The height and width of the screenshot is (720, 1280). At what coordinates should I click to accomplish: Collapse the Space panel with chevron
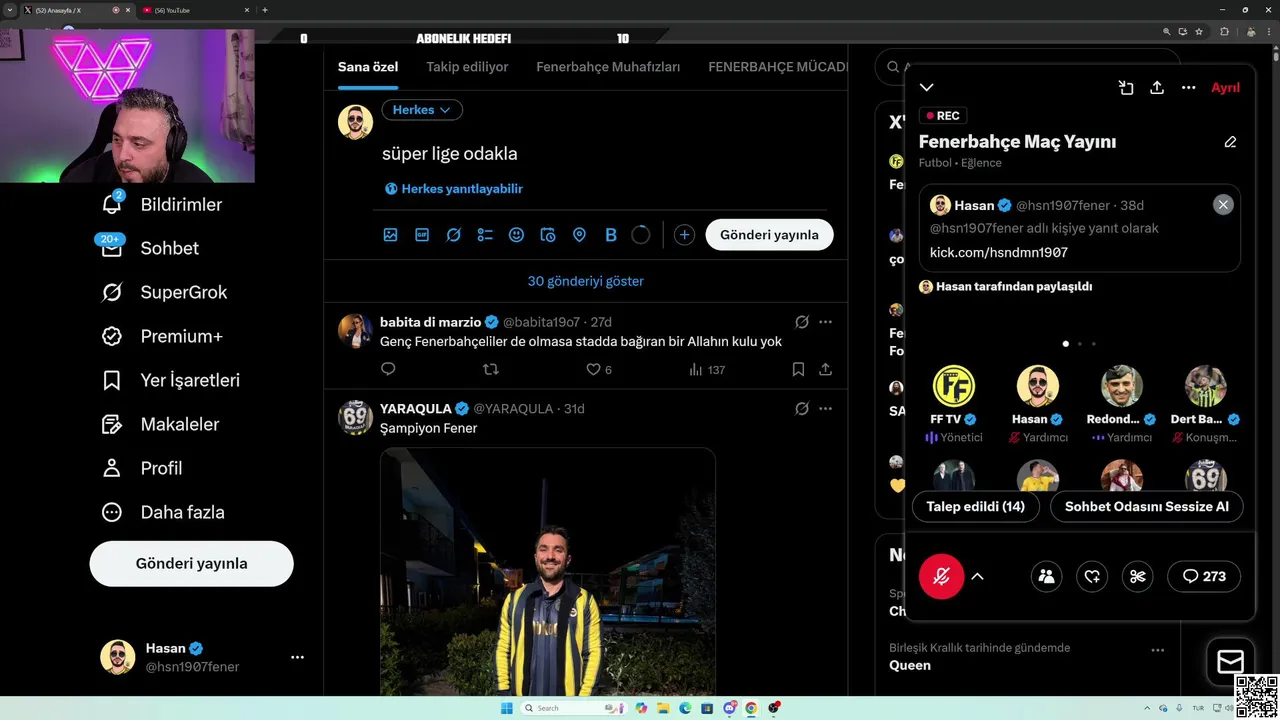pos(927,88)
